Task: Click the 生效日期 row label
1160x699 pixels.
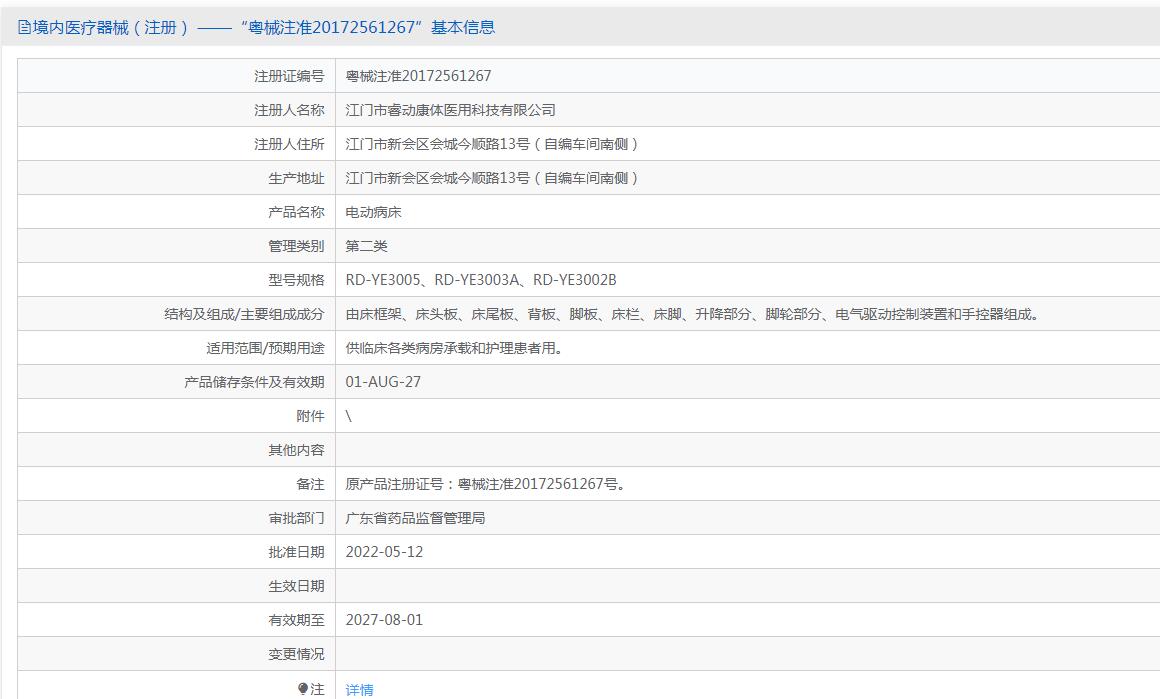Action: point(296,586)
